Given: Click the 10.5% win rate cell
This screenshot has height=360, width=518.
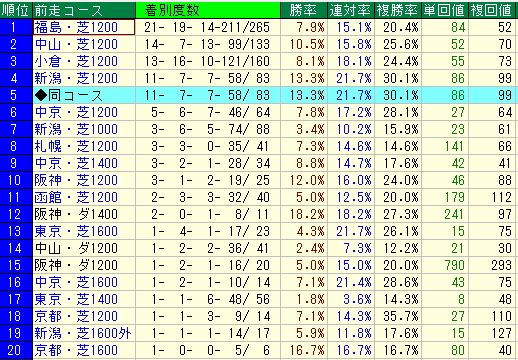Looking at the screenshot, I should [304, 44].
